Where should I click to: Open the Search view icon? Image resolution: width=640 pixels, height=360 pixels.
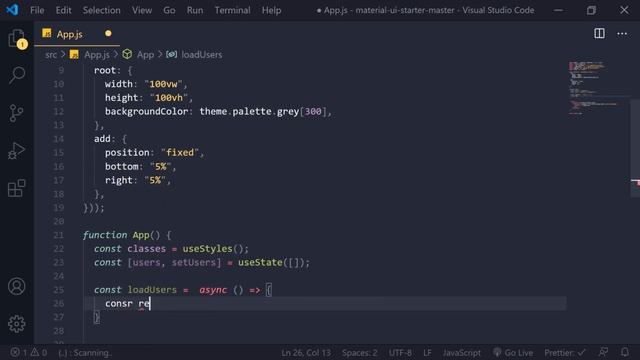[x=17, y=75]
